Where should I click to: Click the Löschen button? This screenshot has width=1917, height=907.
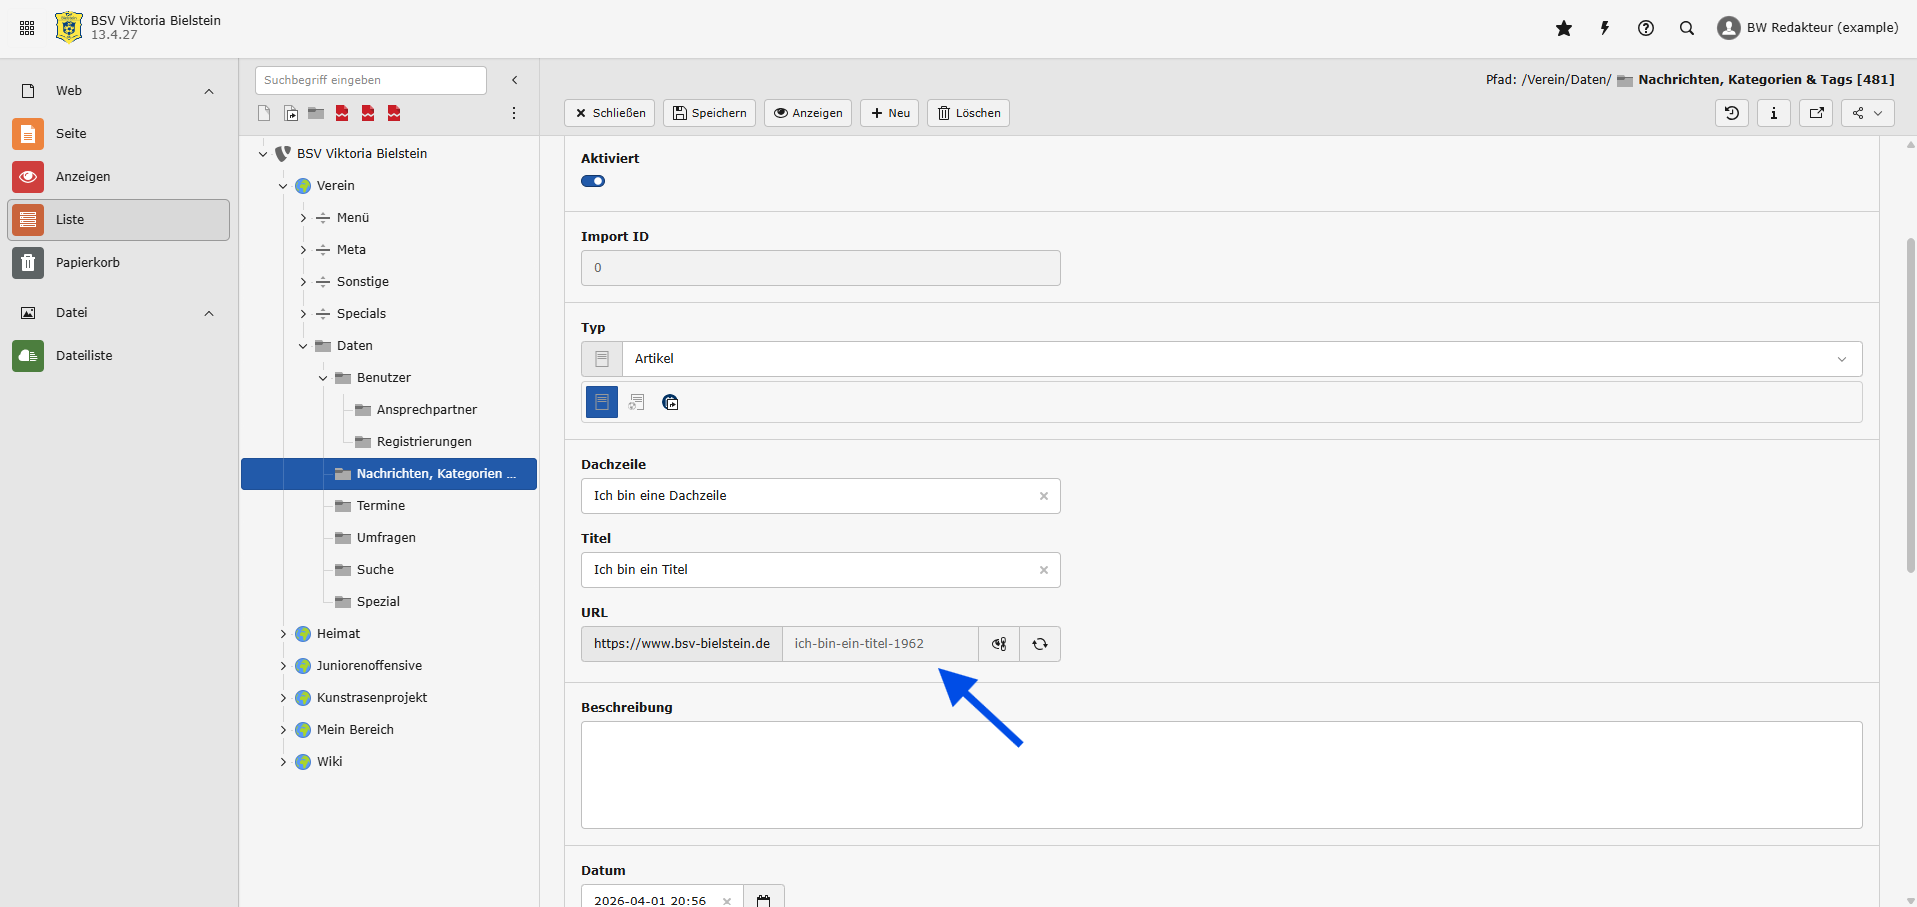(968, 113)
